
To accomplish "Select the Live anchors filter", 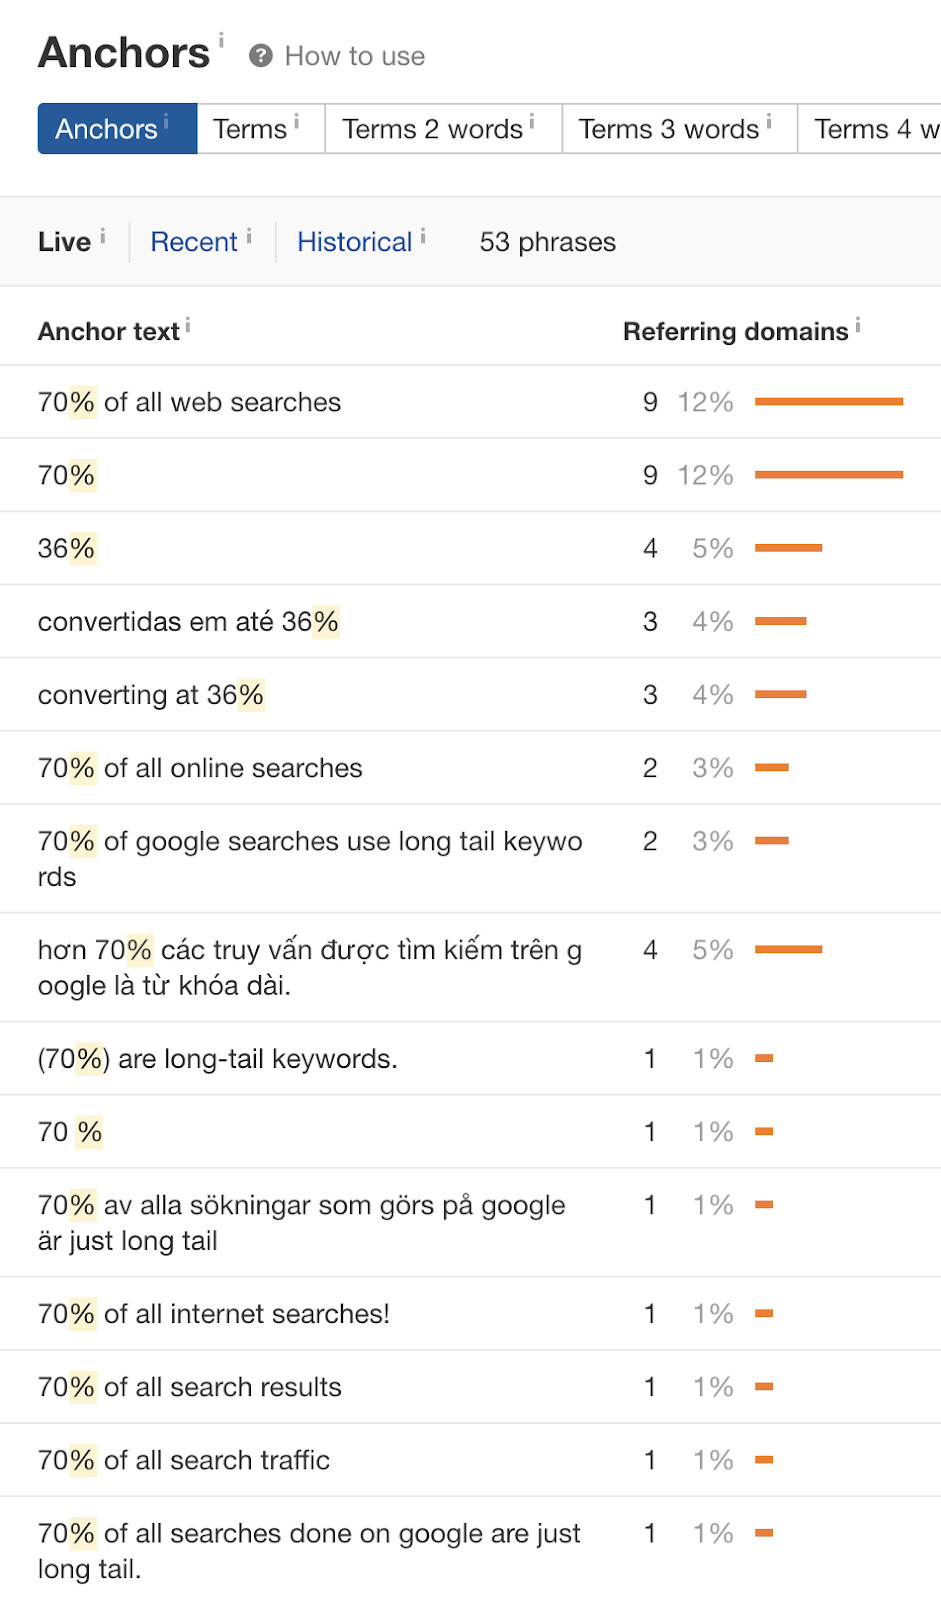I will tap(64, 242).
